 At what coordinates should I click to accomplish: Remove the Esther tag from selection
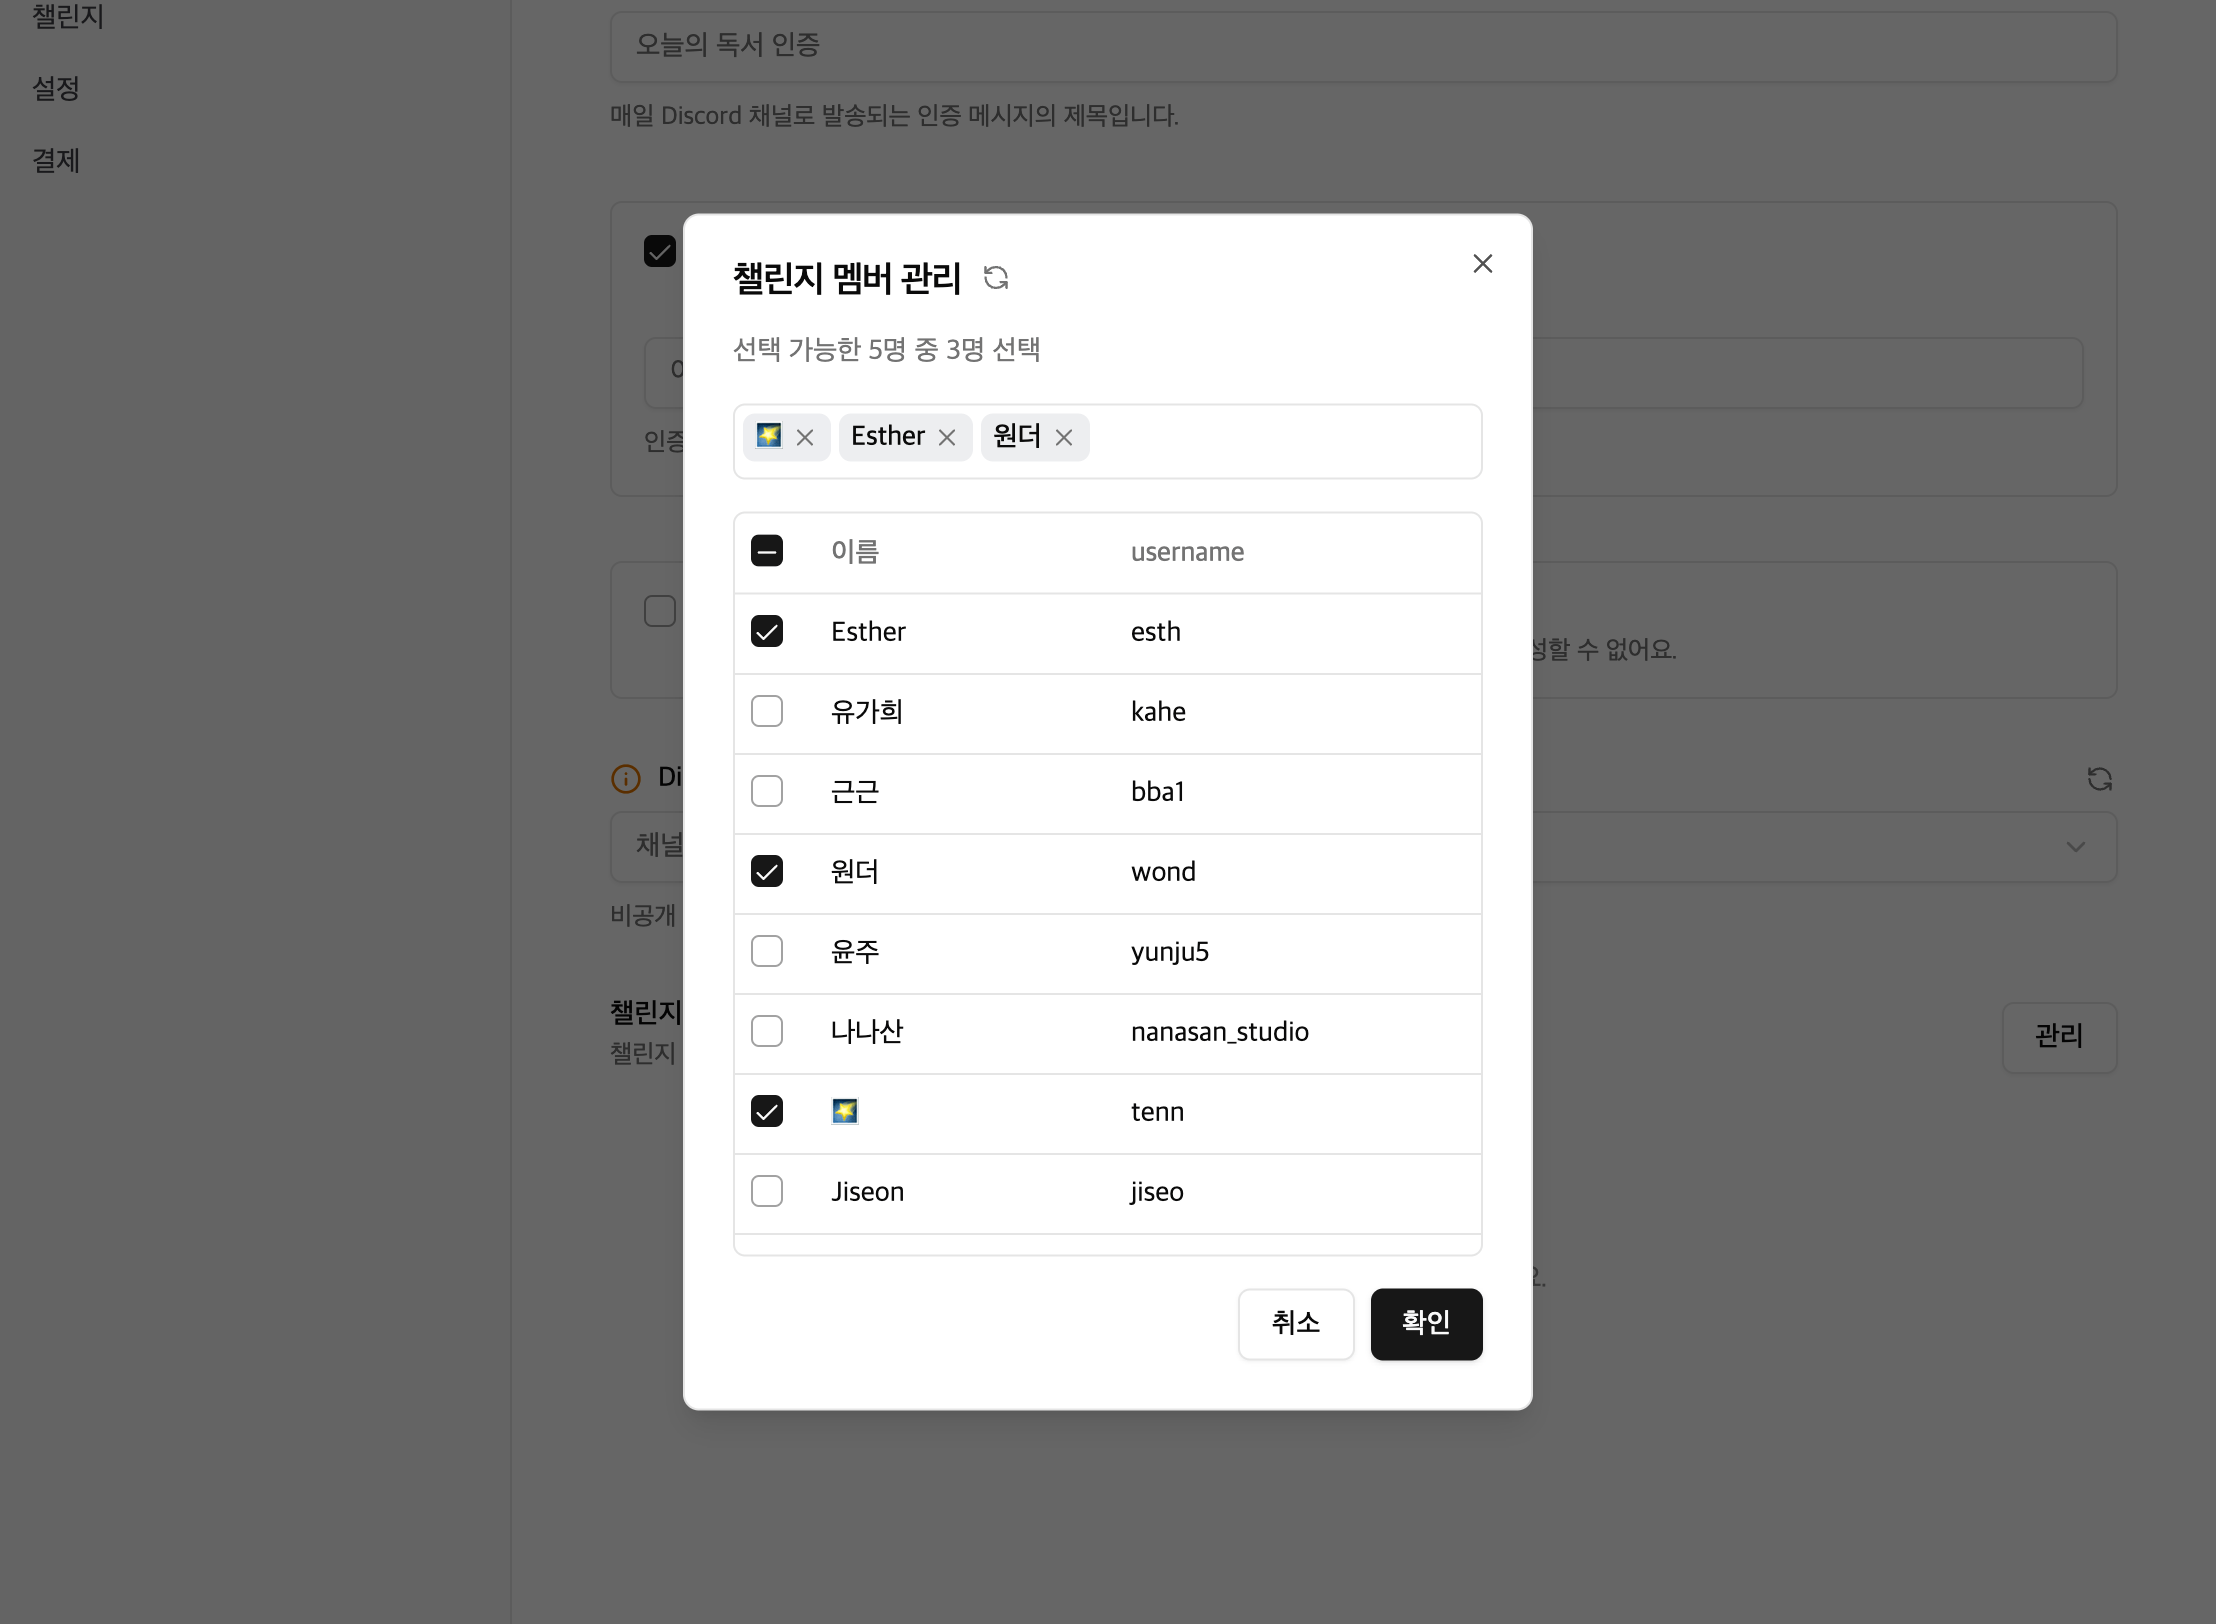tap(947, 438)
